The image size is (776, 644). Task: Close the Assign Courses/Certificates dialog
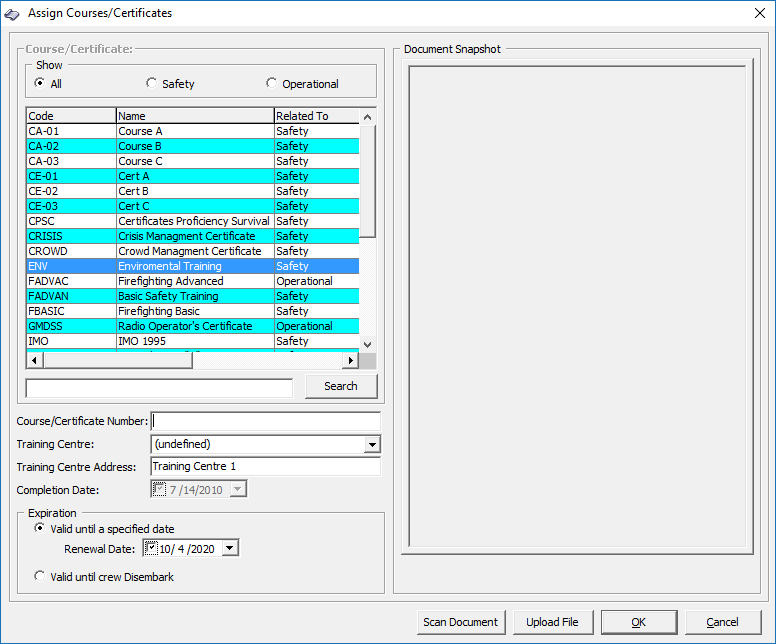point(760,13)
